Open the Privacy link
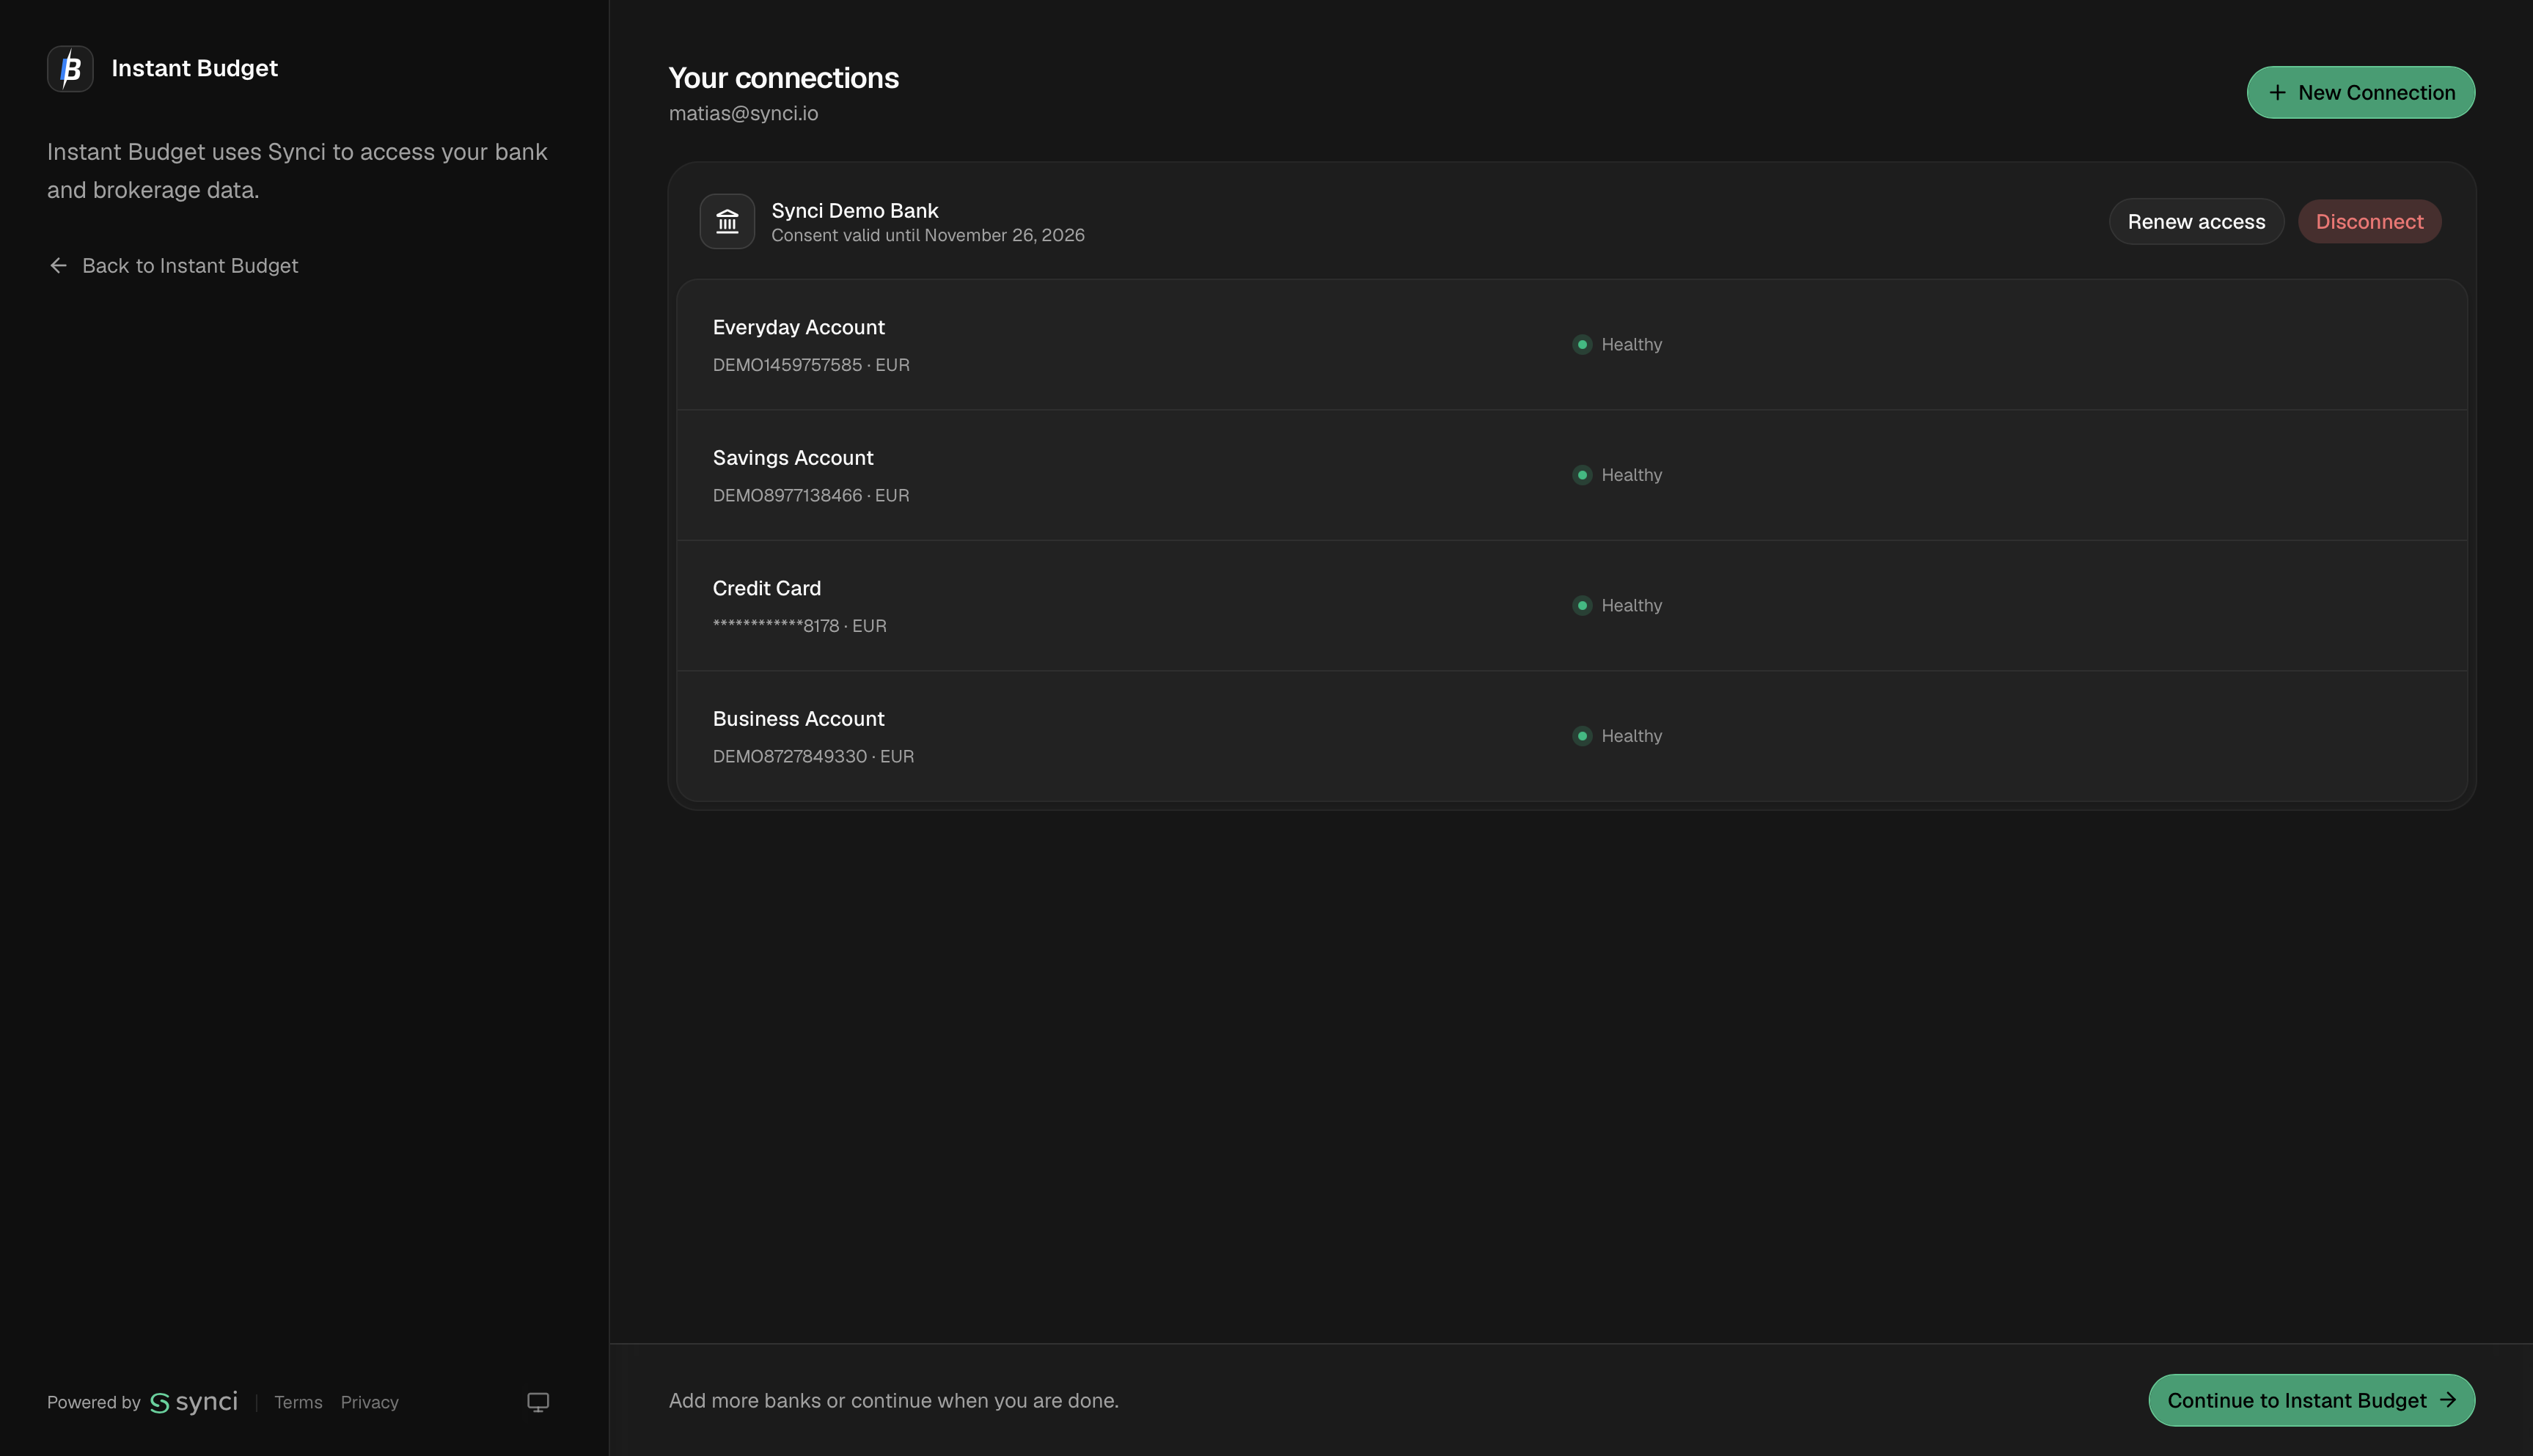 pyautogui.click(x=369, y=1402)
